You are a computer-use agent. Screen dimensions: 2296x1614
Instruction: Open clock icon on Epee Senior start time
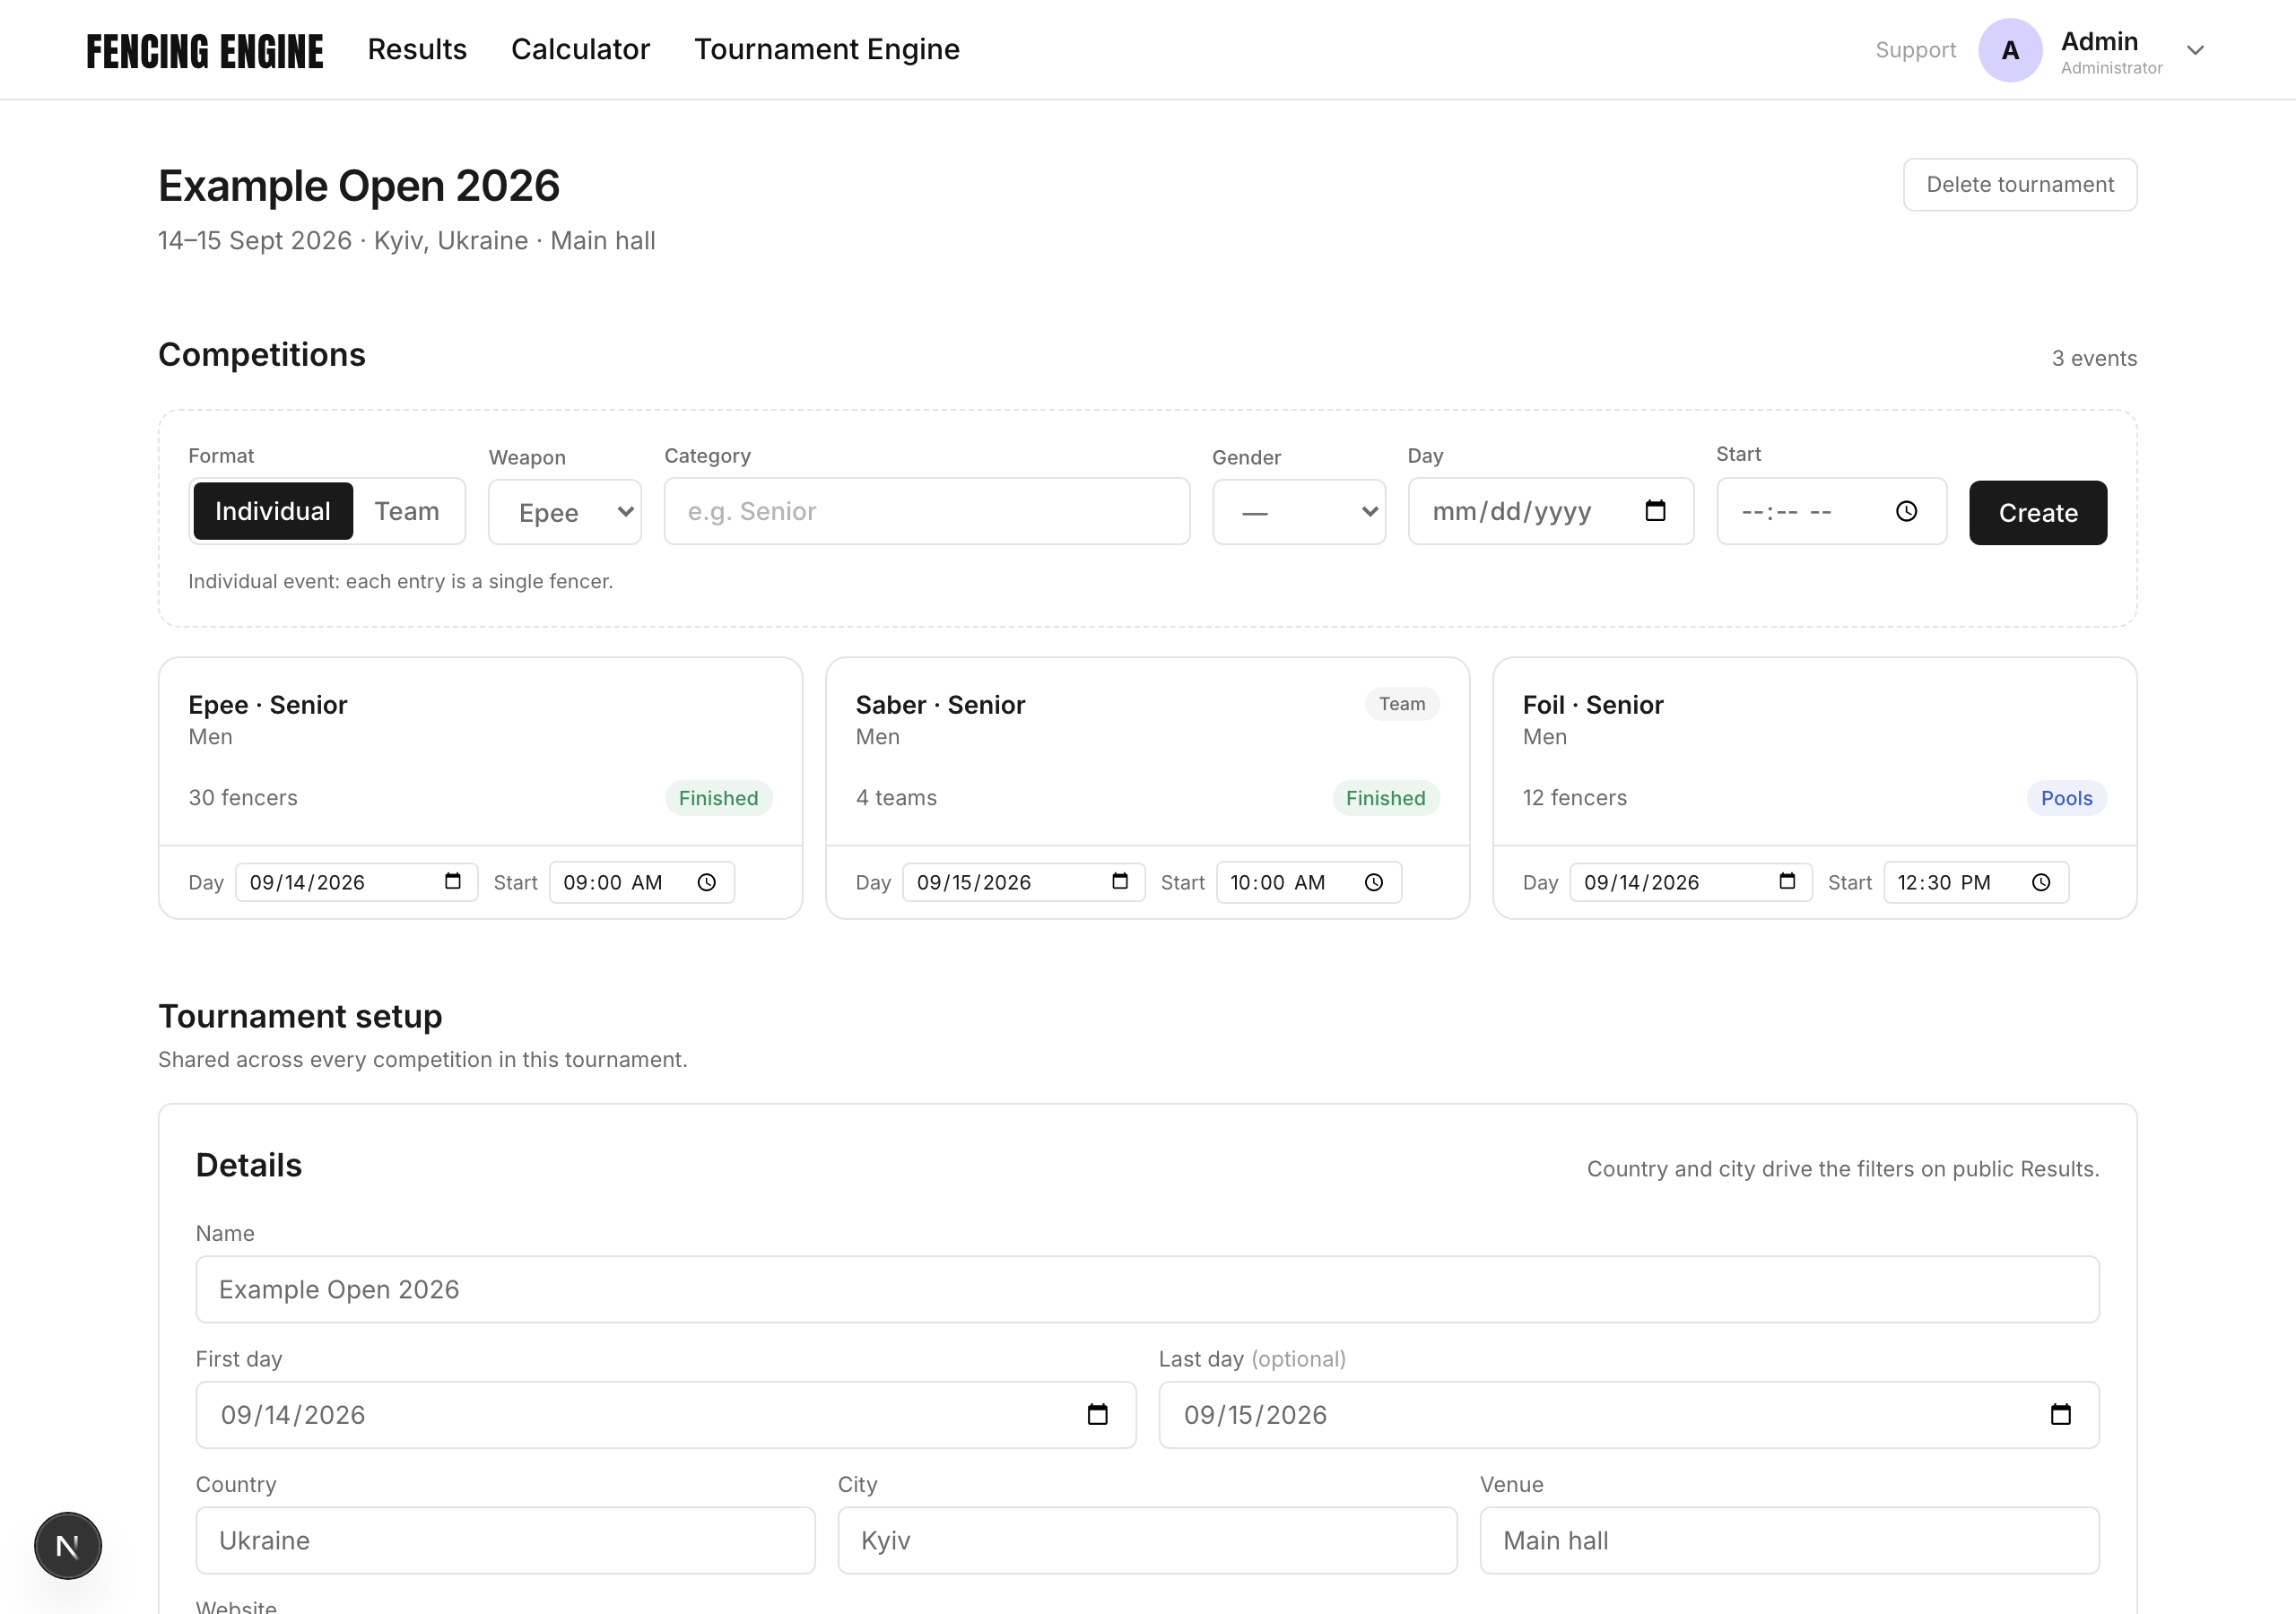pos(707,882)
